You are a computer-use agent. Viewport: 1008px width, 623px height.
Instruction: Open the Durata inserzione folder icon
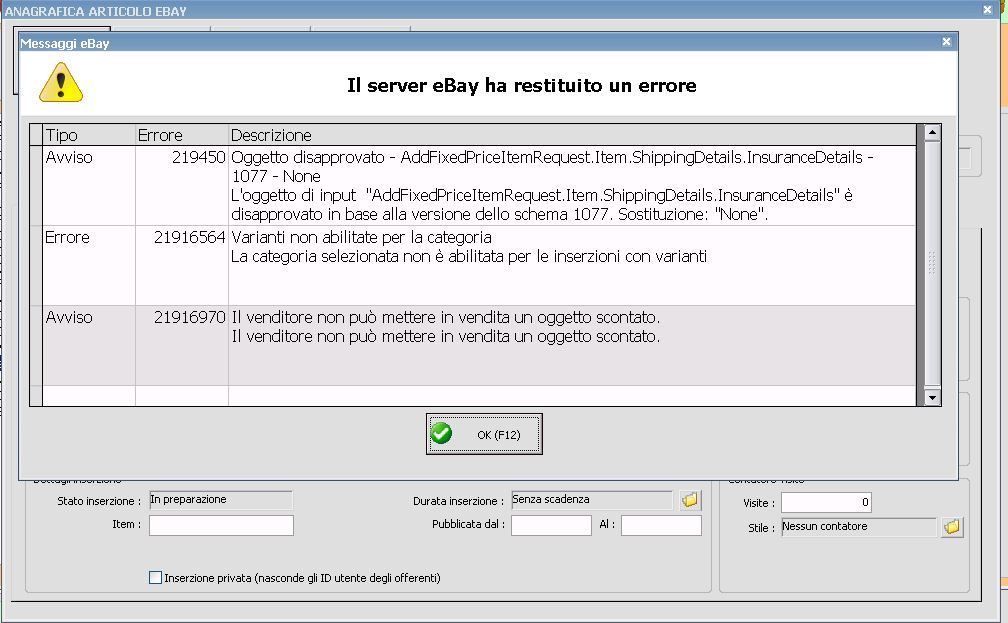(690, 500)
